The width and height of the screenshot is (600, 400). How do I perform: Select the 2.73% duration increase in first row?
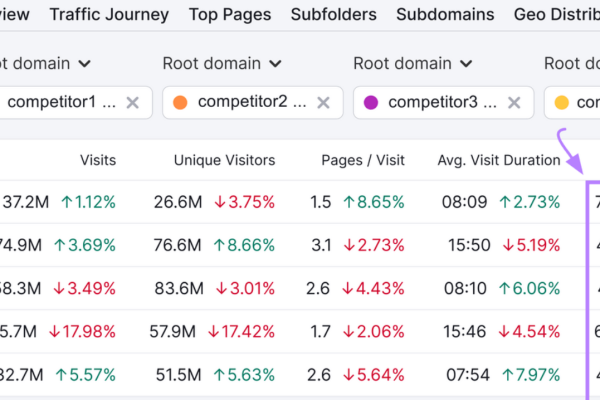click(x=530, y=202)
